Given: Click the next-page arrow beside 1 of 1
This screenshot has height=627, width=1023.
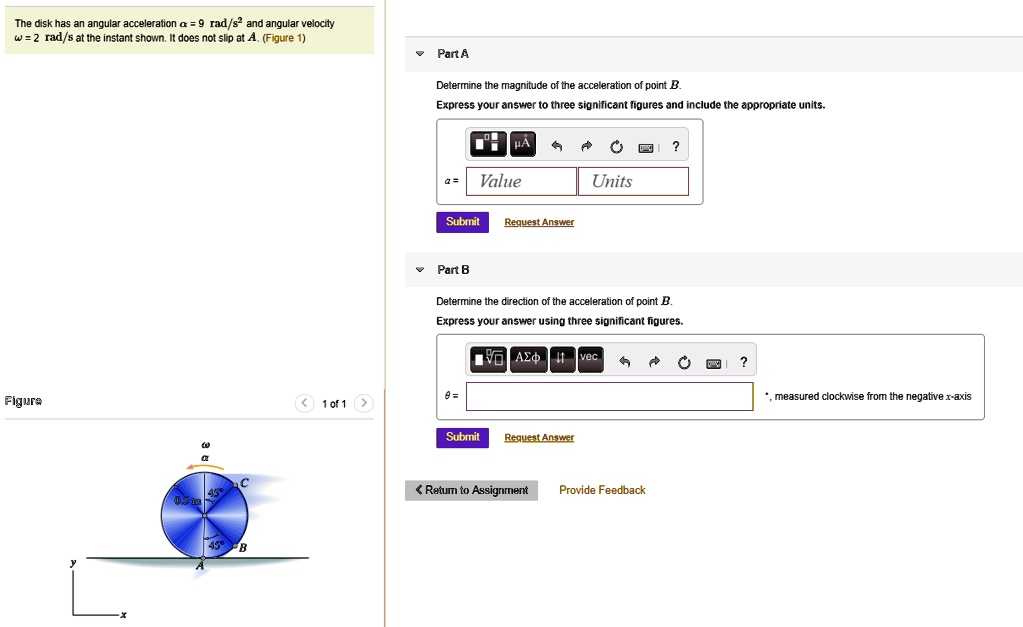Looking at the screenshot, I should 363,402.
